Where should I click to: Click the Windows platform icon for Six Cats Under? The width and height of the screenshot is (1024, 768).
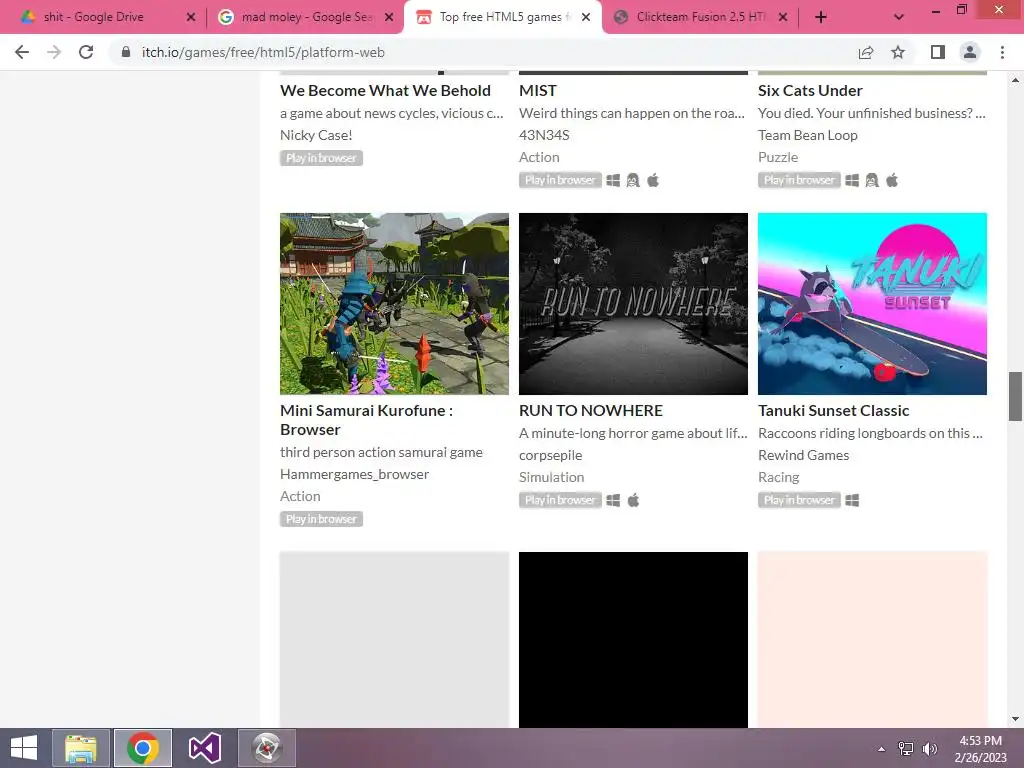tap(852, 180)
